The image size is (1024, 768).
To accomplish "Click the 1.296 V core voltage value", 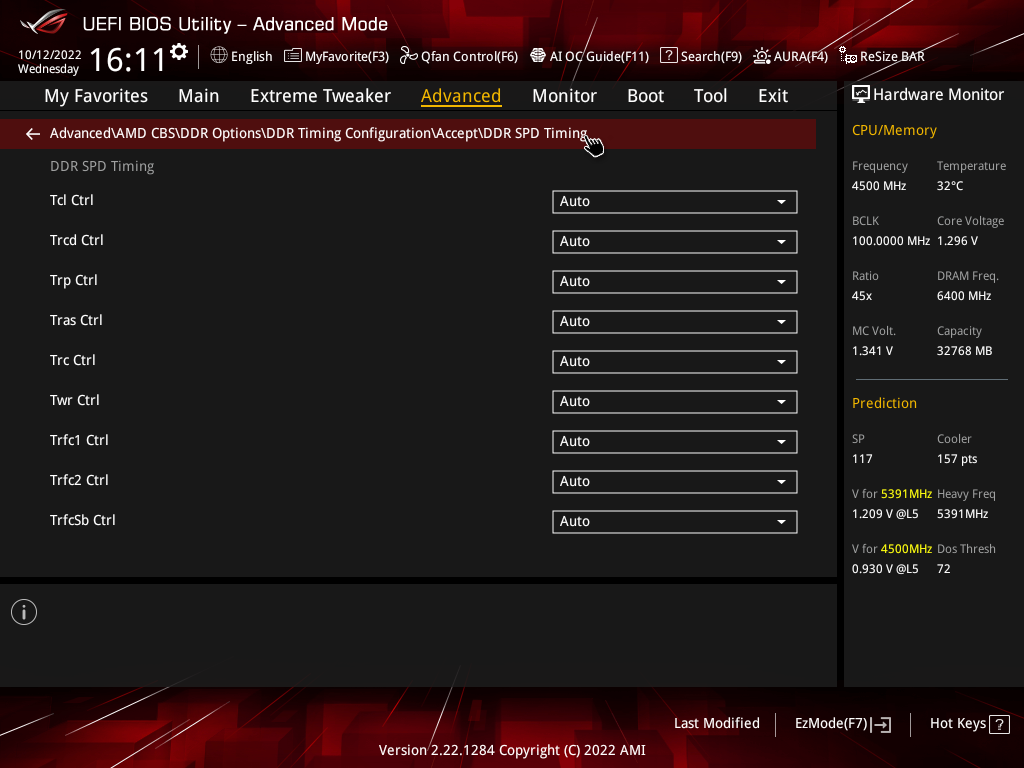I will pos(957,241).
